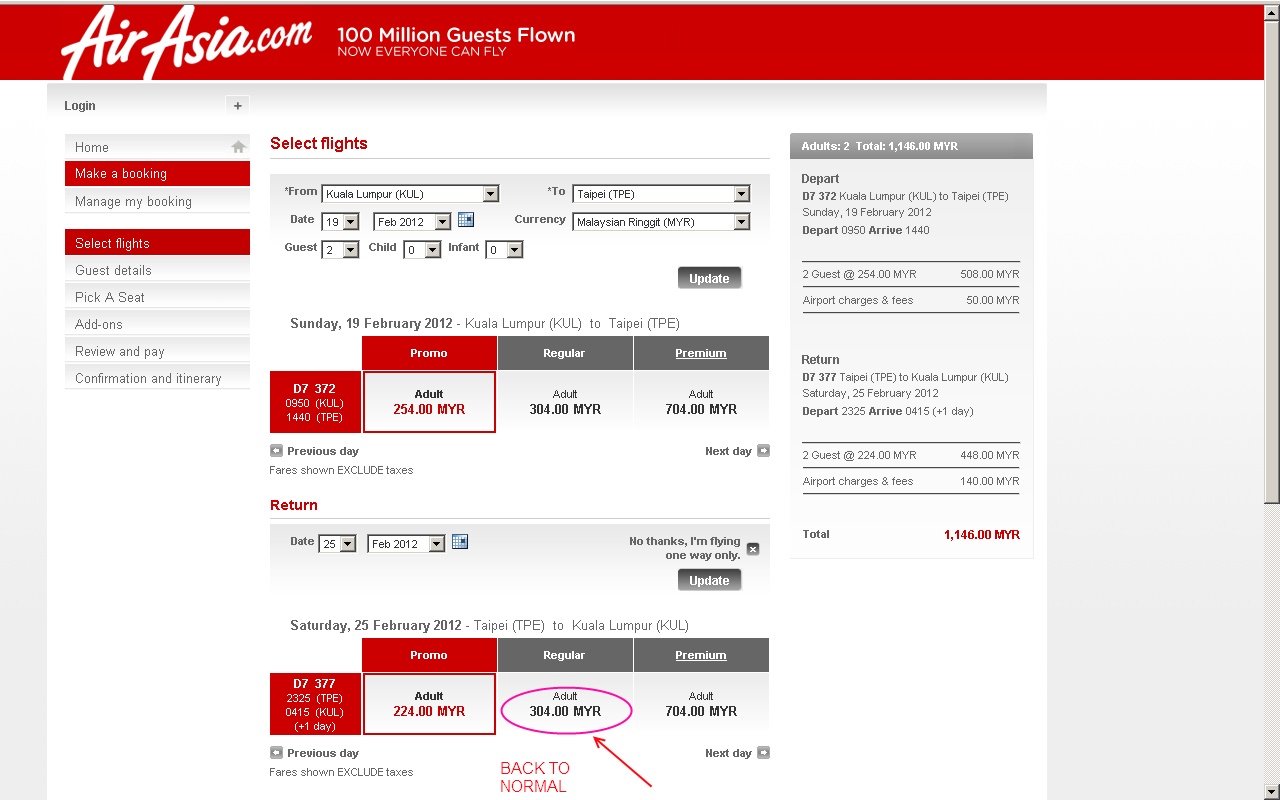Screen dimensions: 1280x800
Task: Click the return Airport charges 140.00 MYR row
Action: click(911, 481)
